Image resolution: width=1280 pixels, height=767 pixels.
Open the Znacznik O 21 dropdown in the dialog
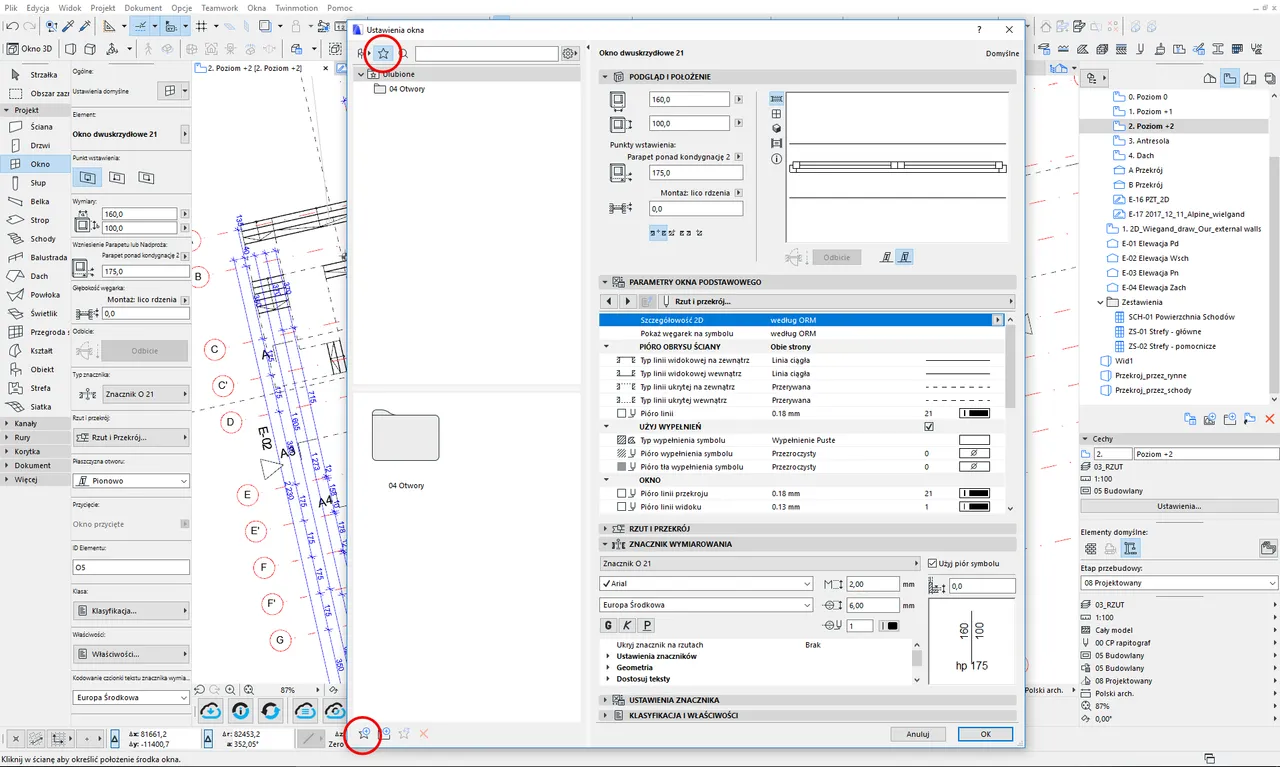tap(760, 563)
